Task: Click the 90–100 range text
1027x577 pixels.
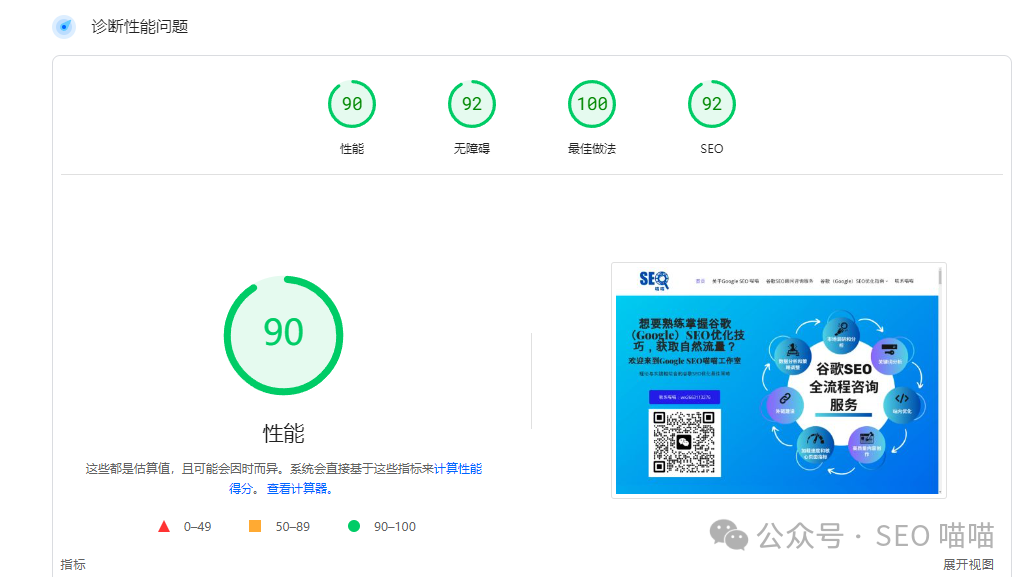Action: coord(394,527)
